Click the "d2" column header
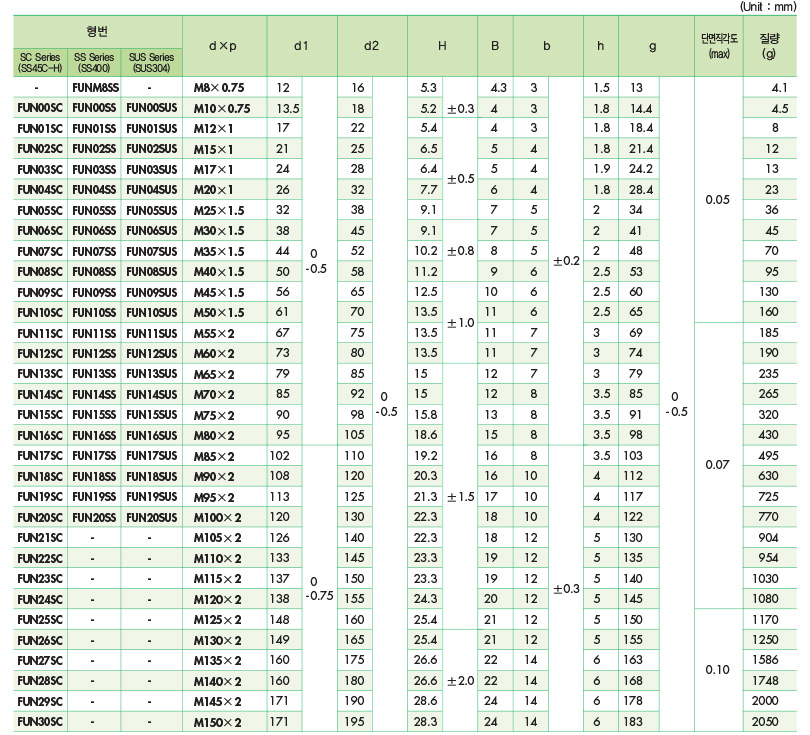Image resolution: width=810 pixels, height=735 pixels. pos(372,46)
